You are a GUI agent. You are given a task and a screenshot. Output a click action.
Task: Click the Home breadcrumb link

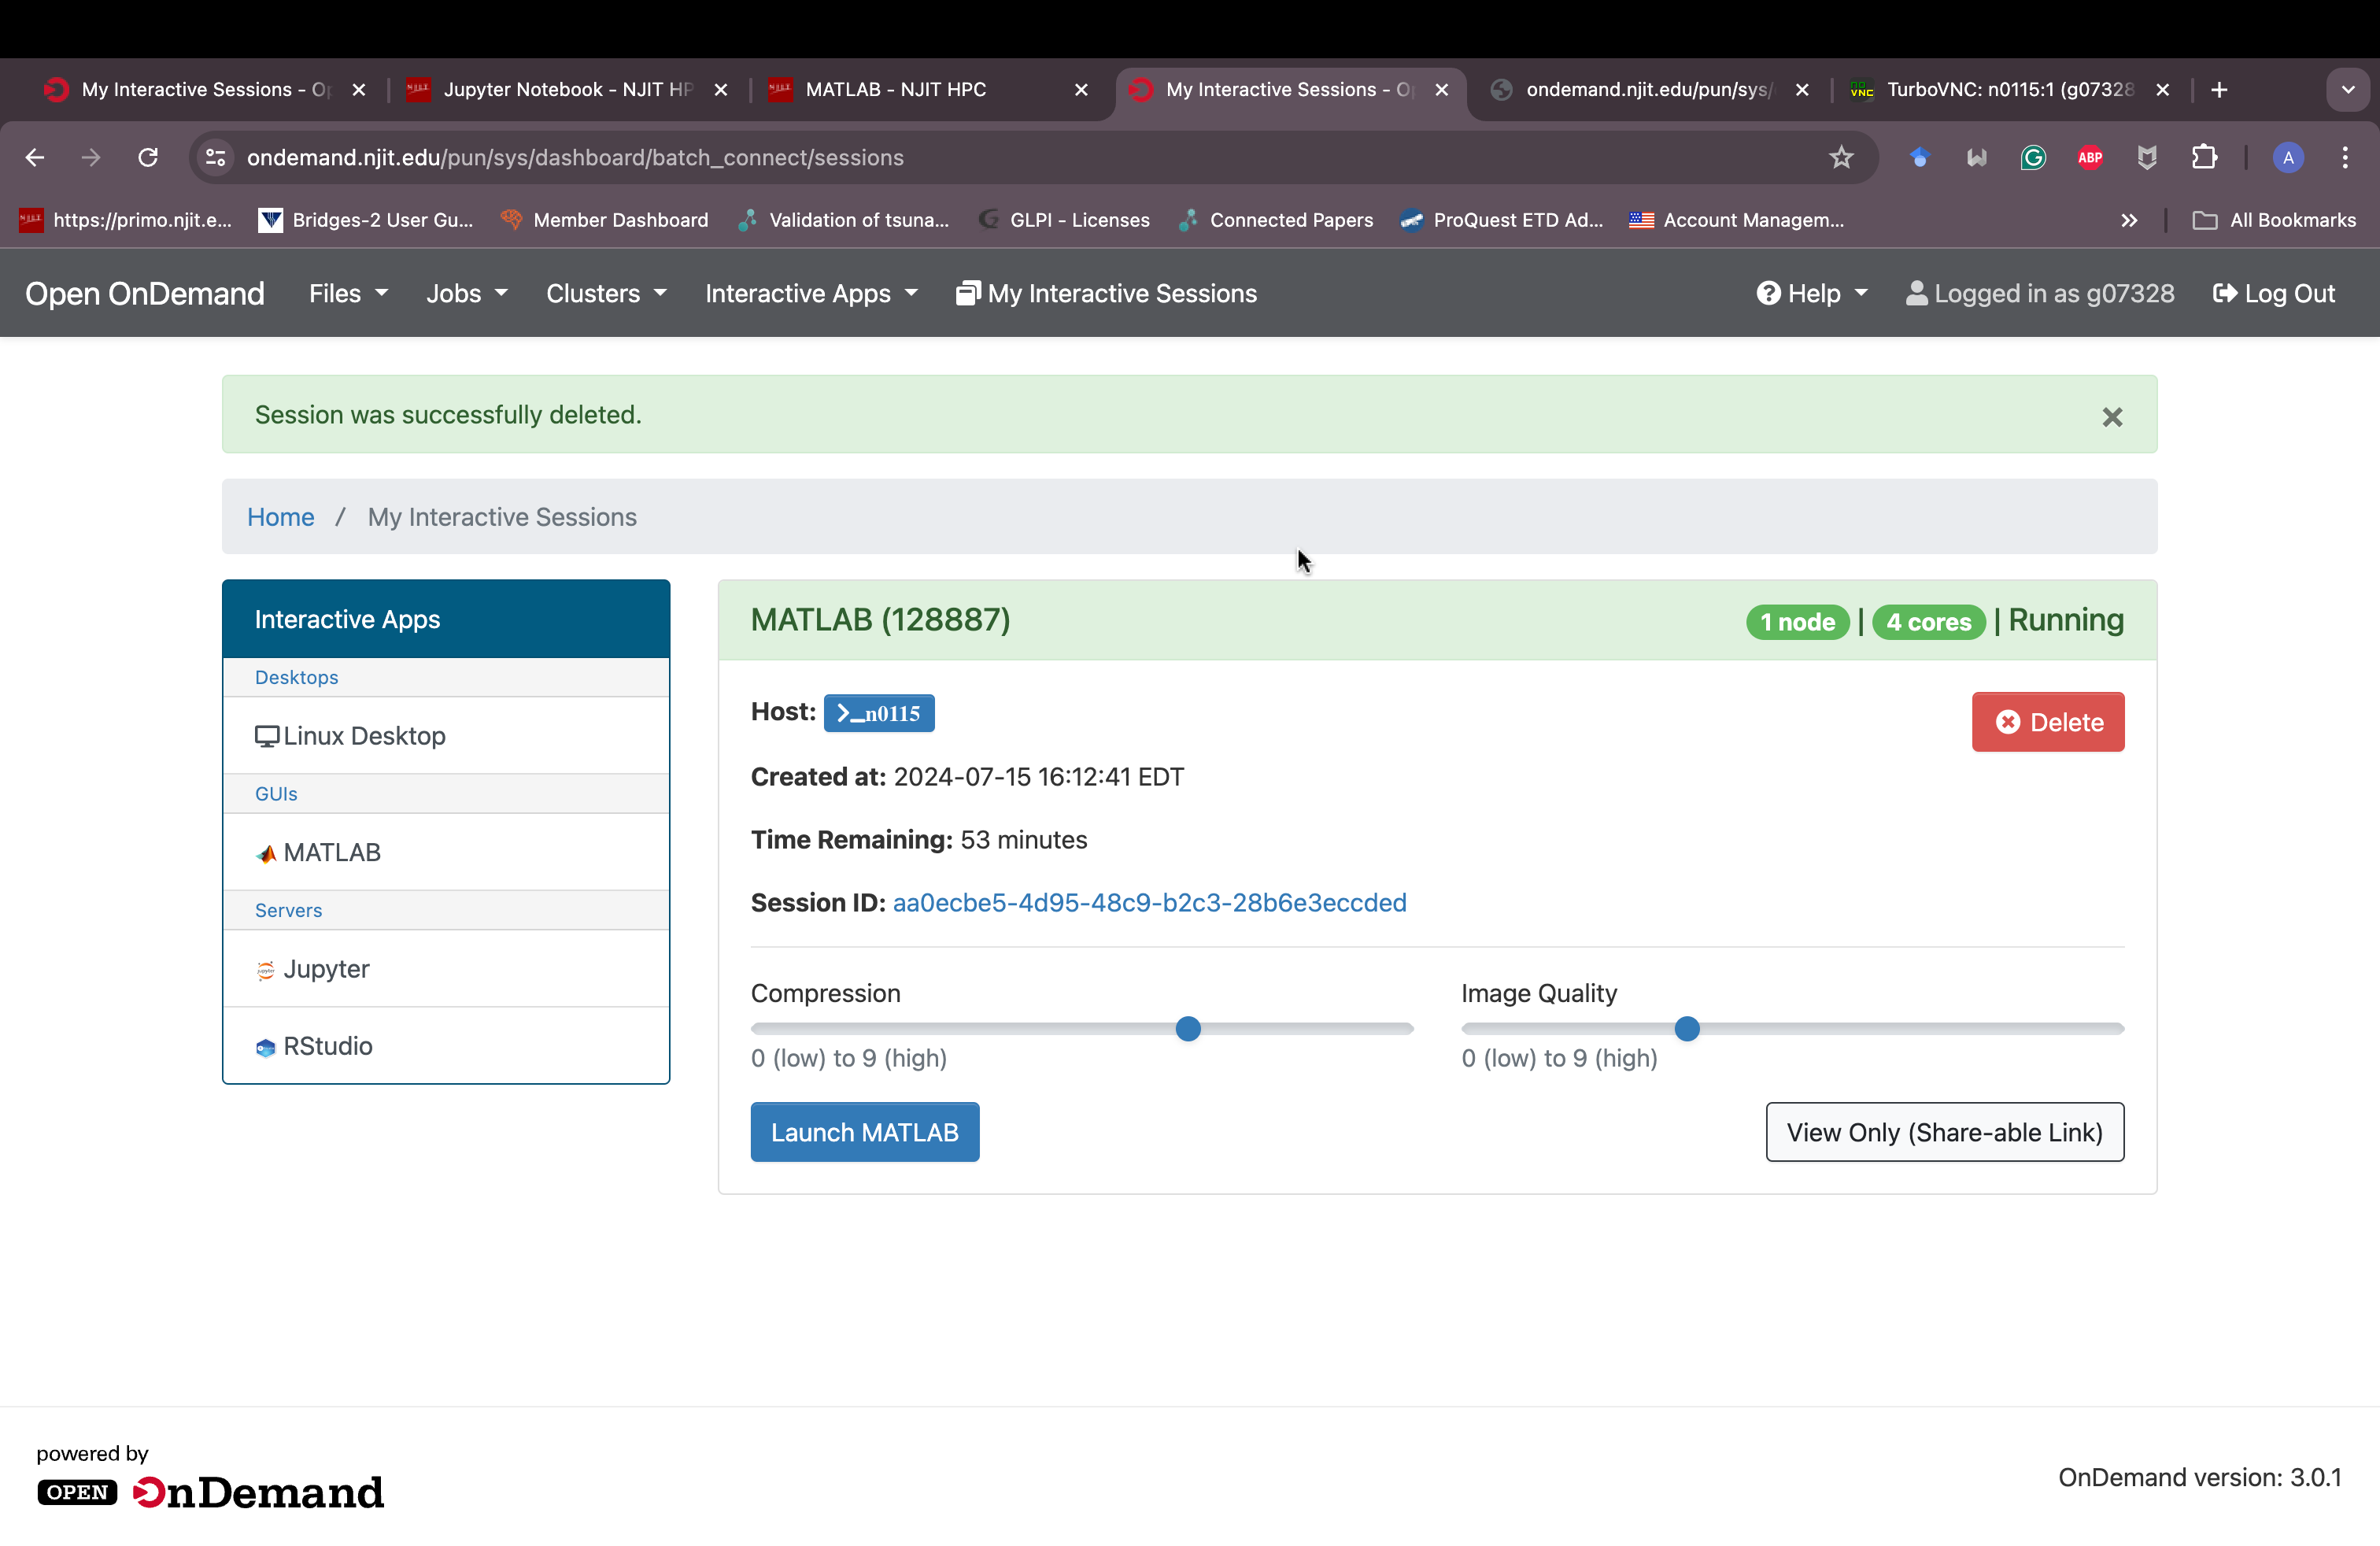(280, 517)
